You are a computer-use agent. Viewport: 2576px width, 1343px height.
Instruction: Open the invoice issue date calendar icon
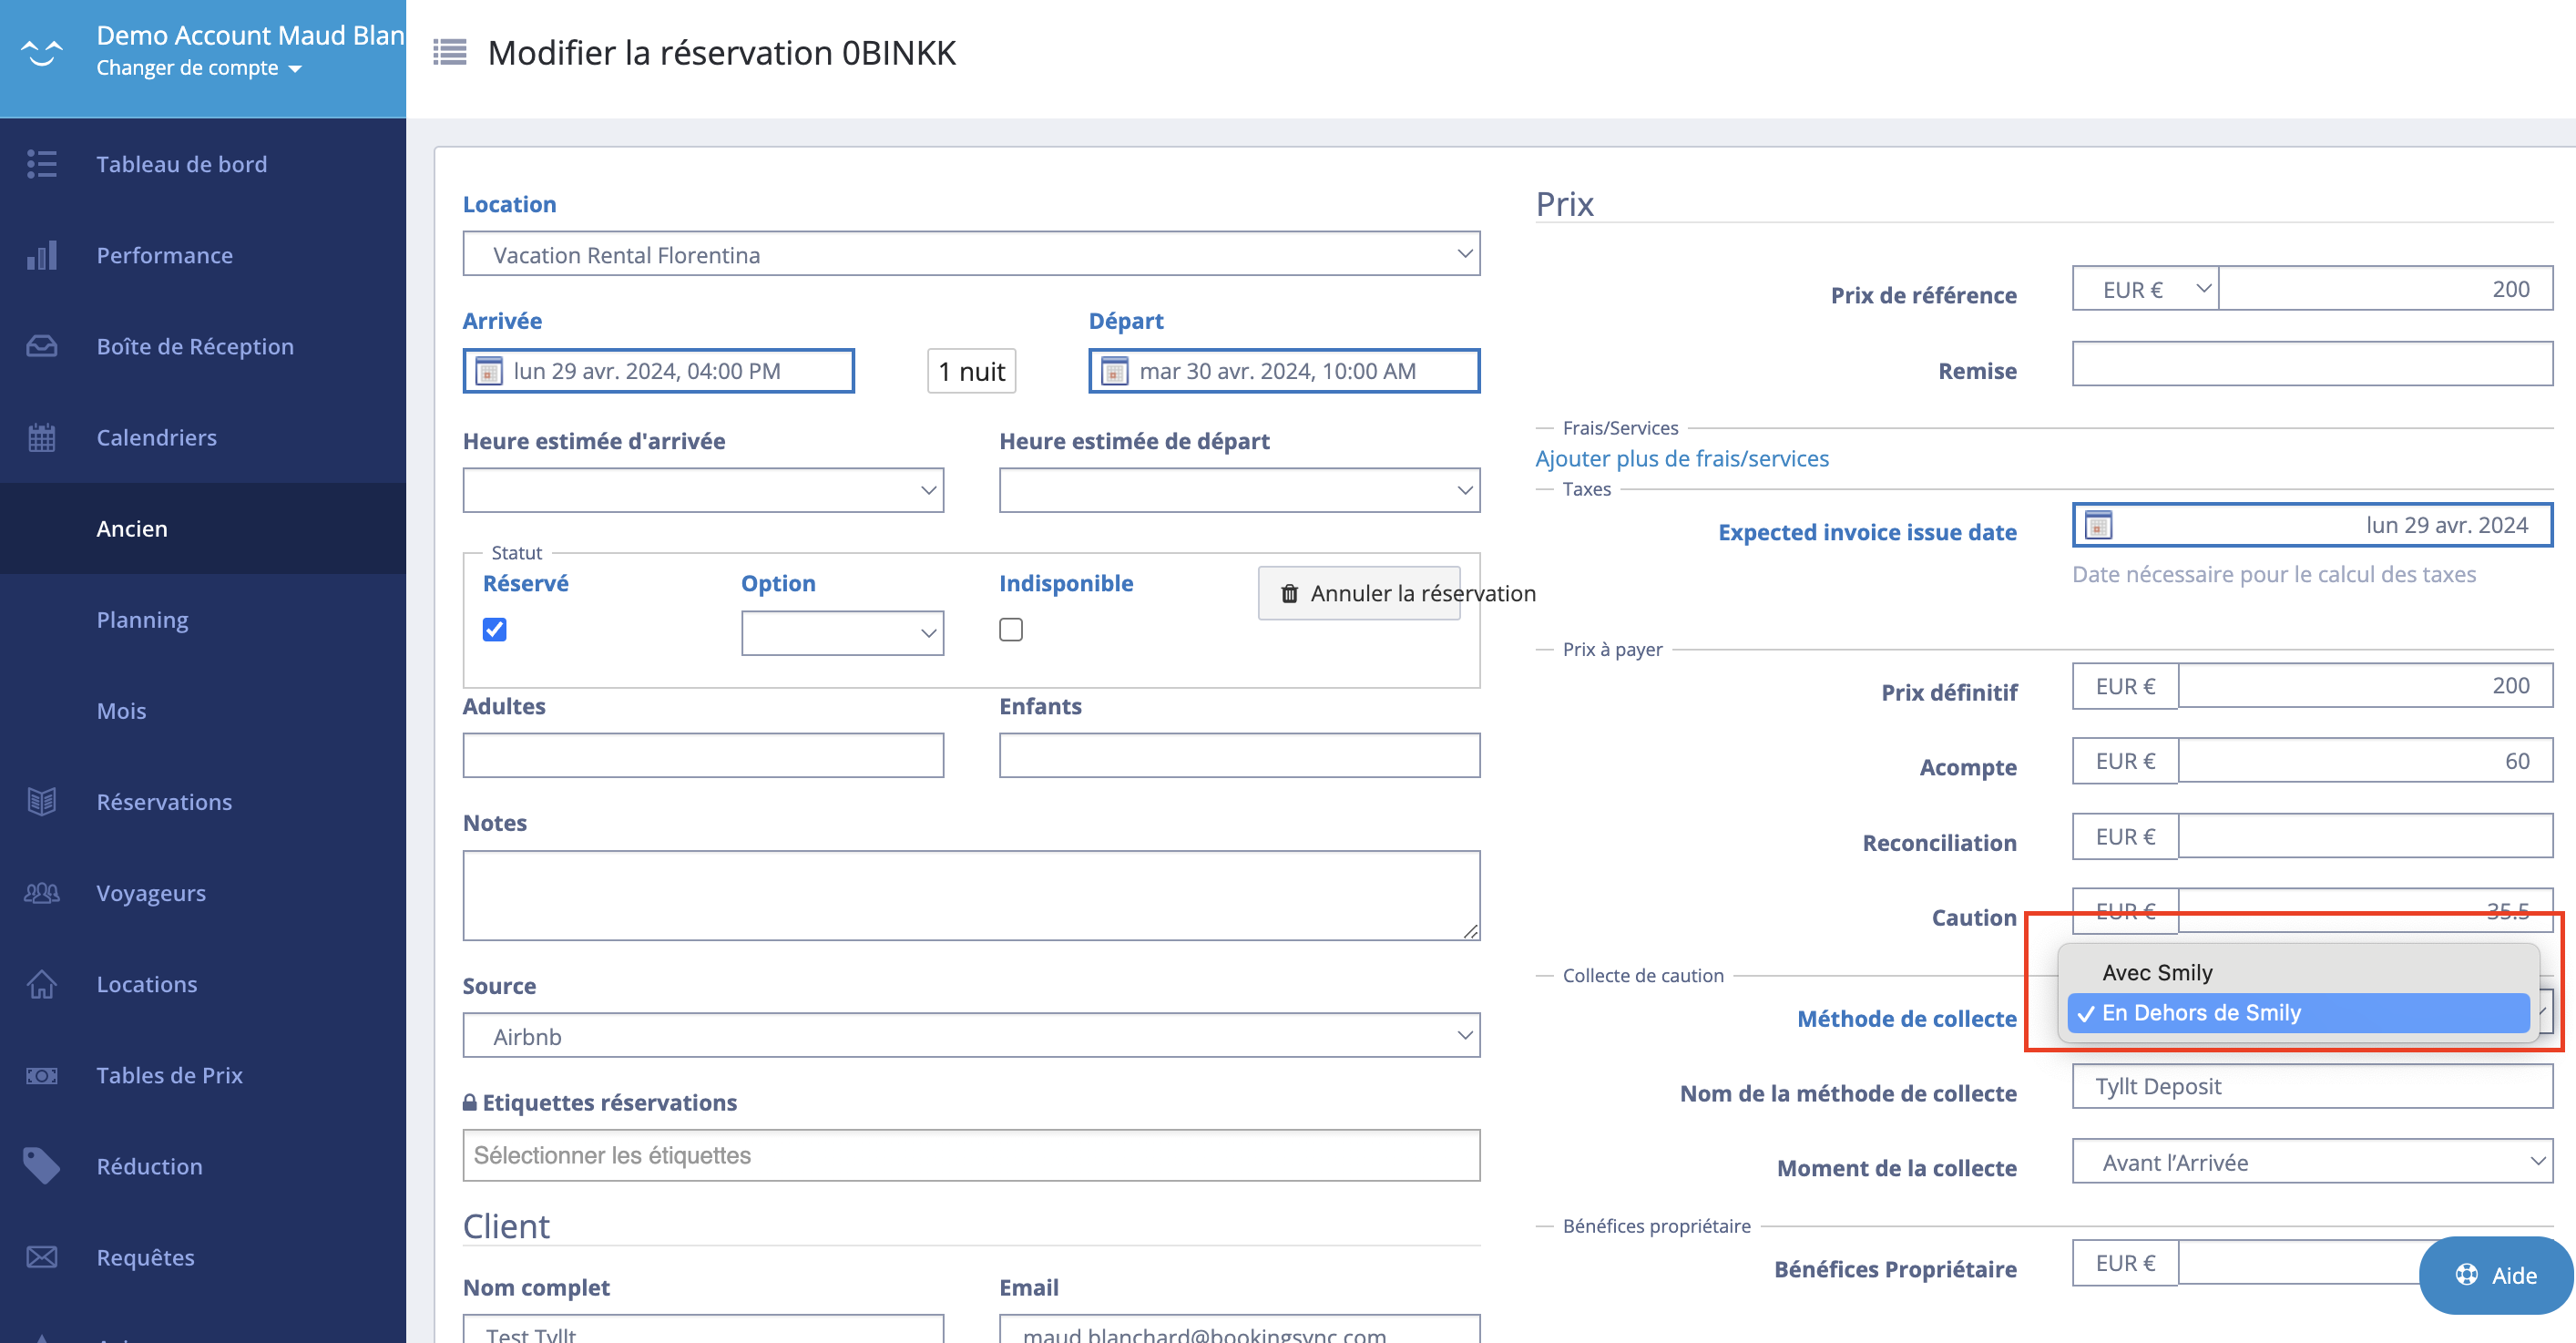coord(2099,525)
